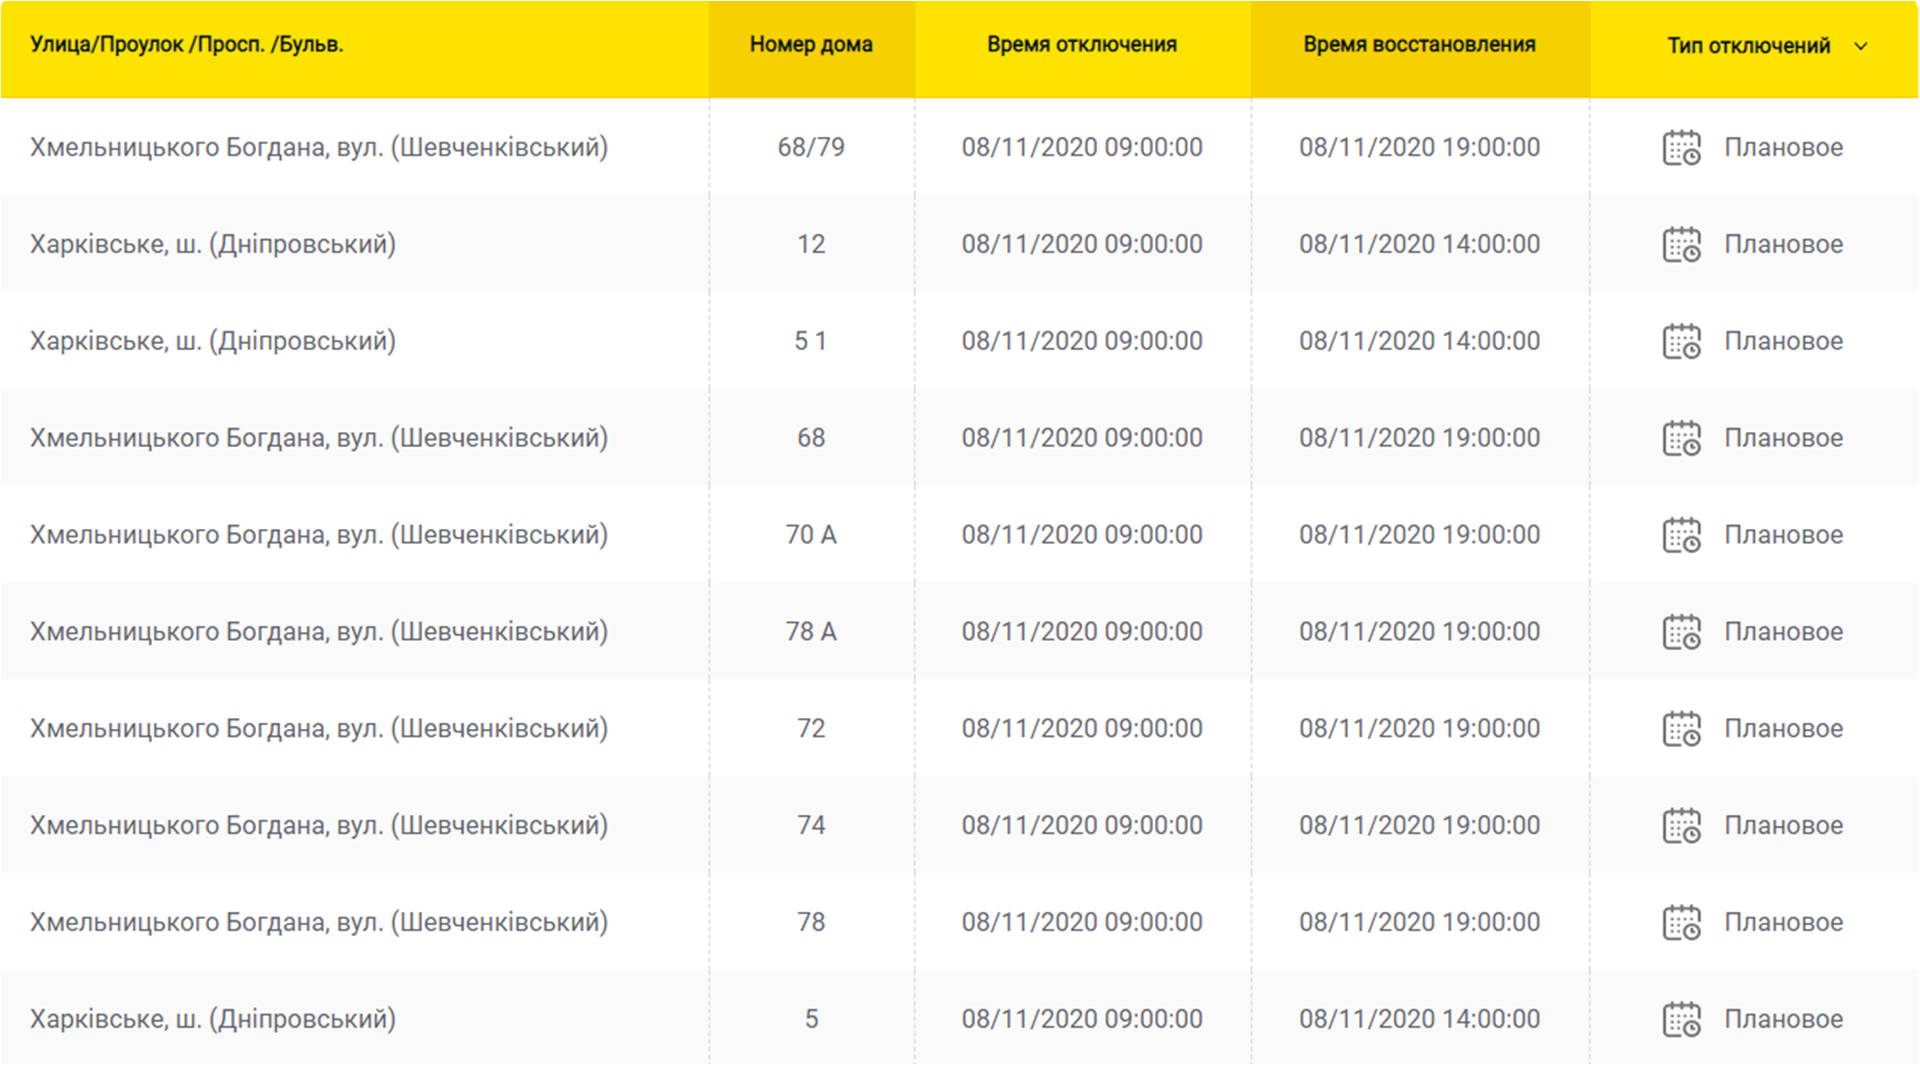
Task: Select Харківське street cell for house 12
Action: pyautogui.click(x=213, y=245)
